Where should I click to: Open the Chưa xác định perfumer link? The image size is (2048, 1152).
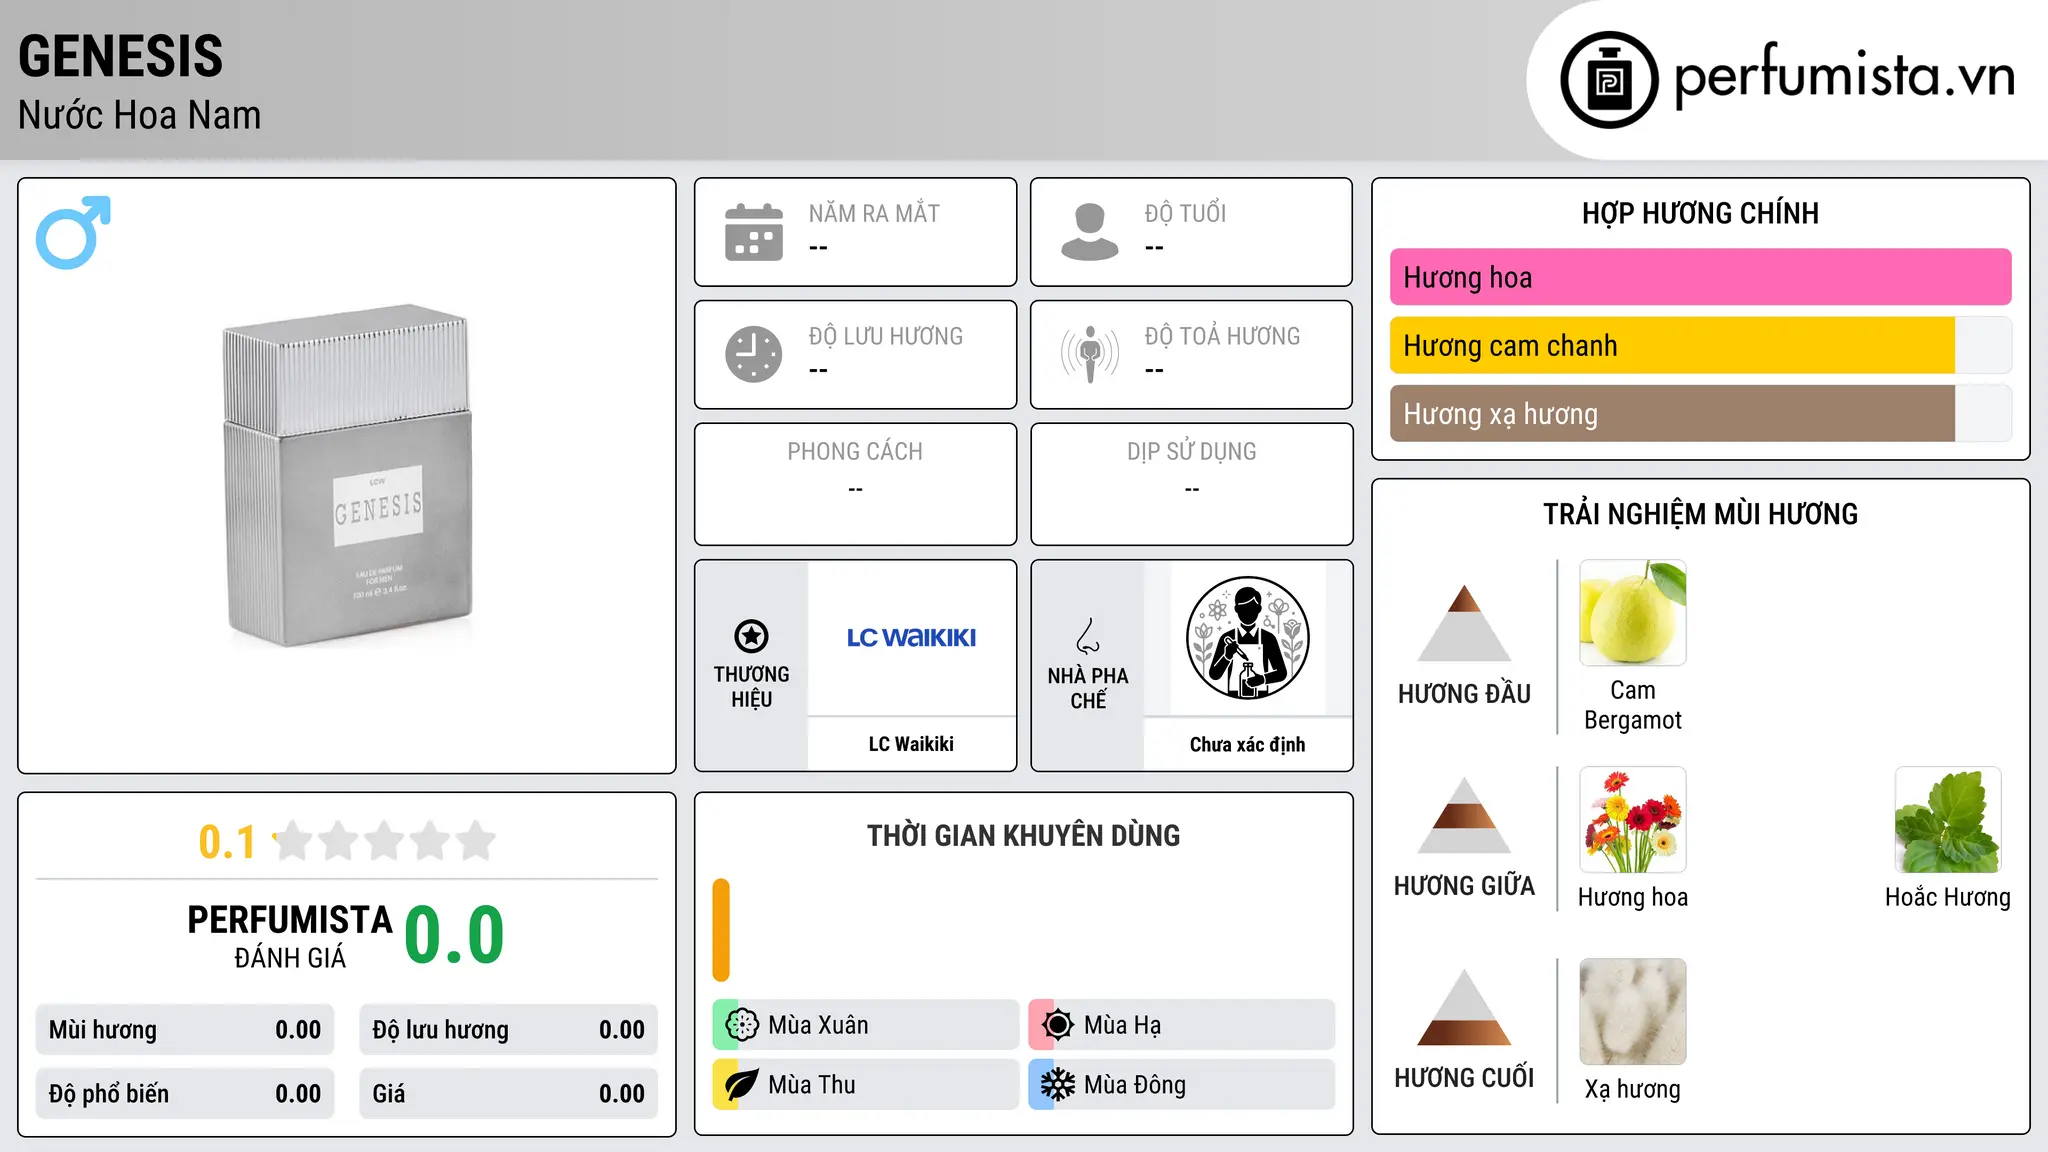point(1248,744)
